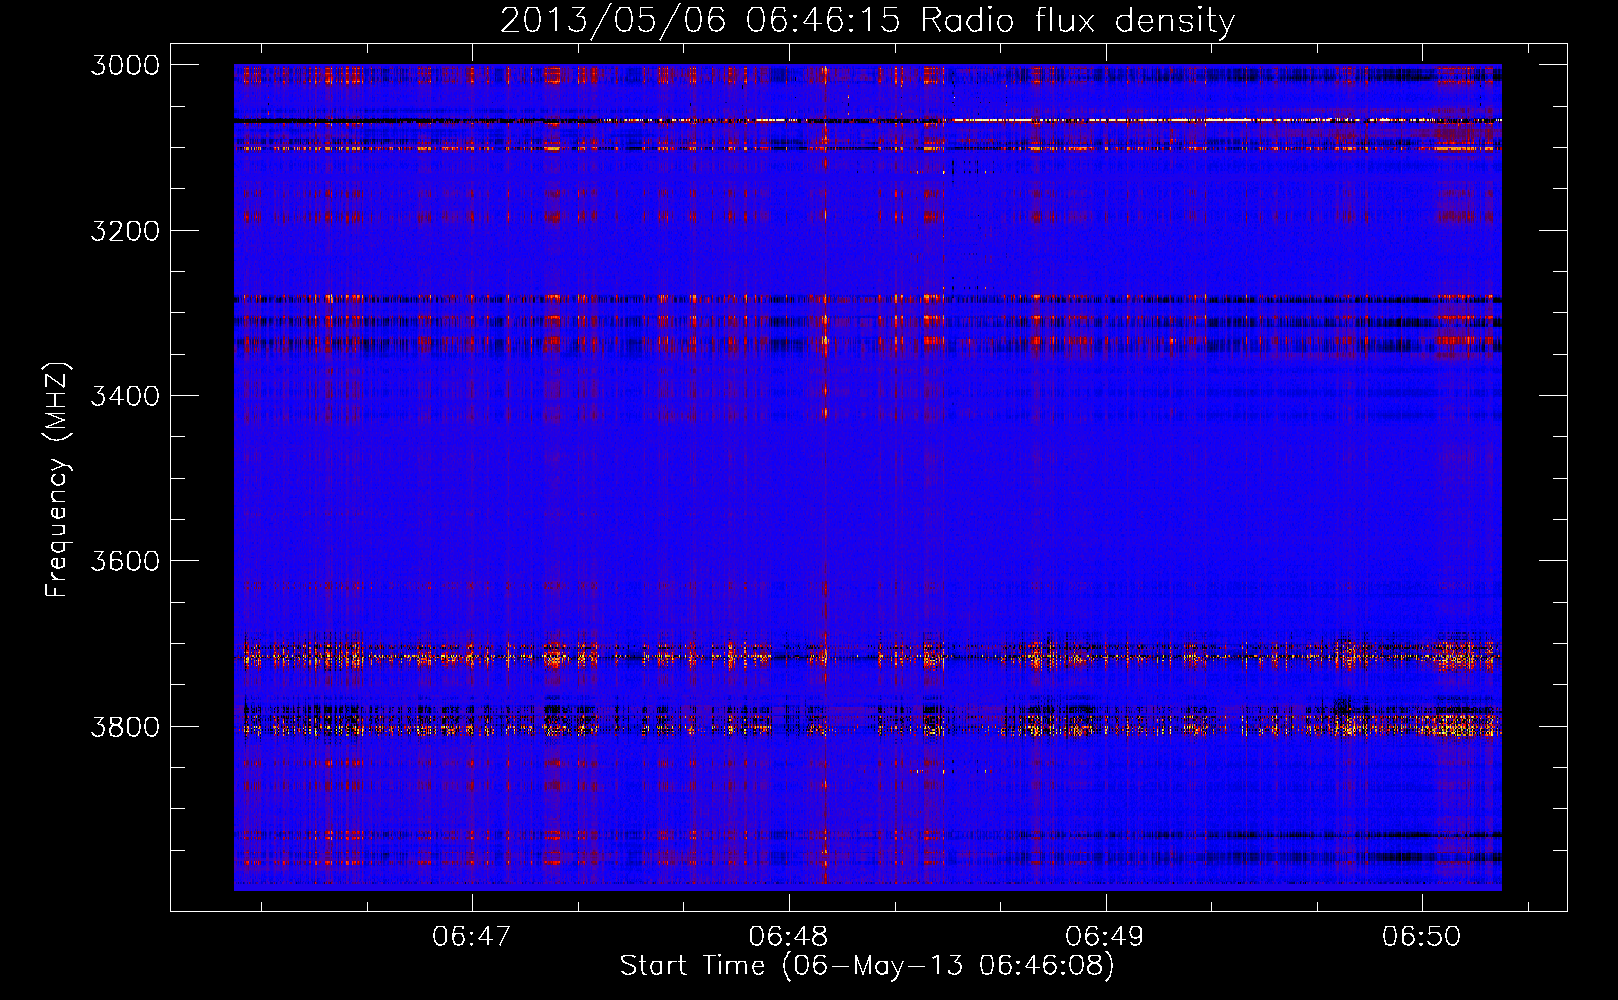Click the plot title '2013/05/06 06:46:15 Radio flux density'

click(867, 21)
